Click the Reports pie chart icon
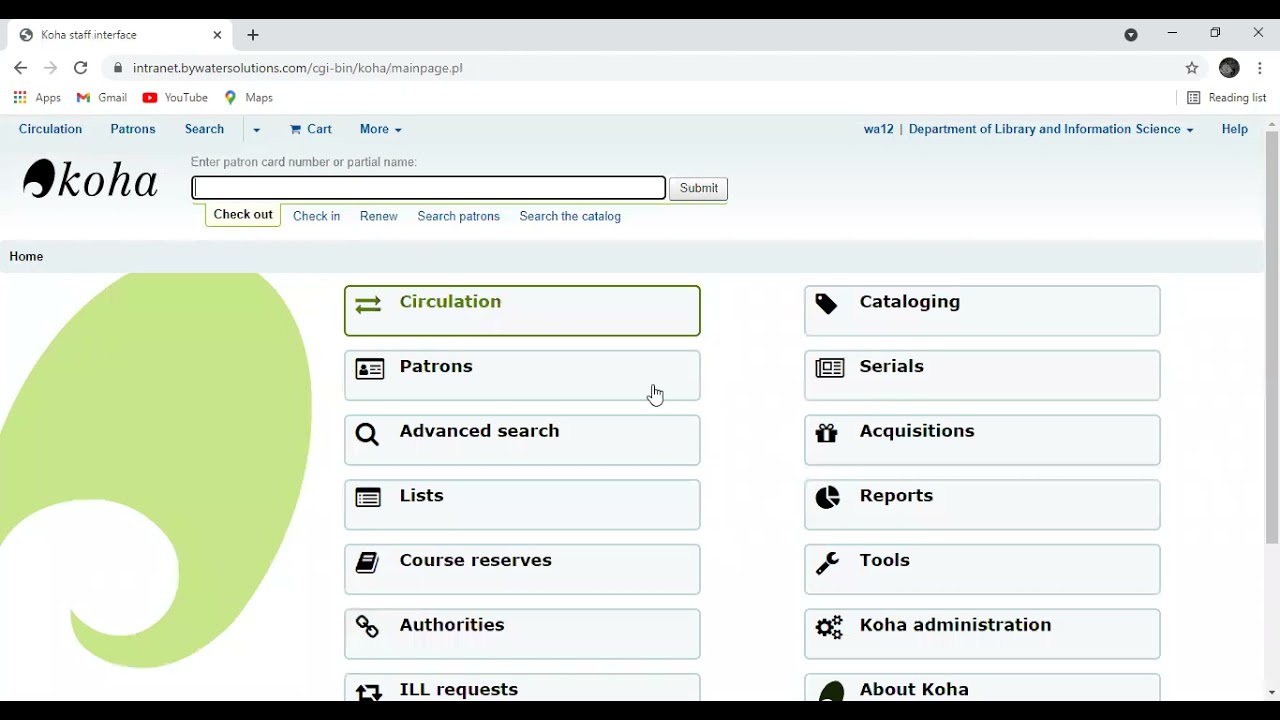 (x=828, y=498)
